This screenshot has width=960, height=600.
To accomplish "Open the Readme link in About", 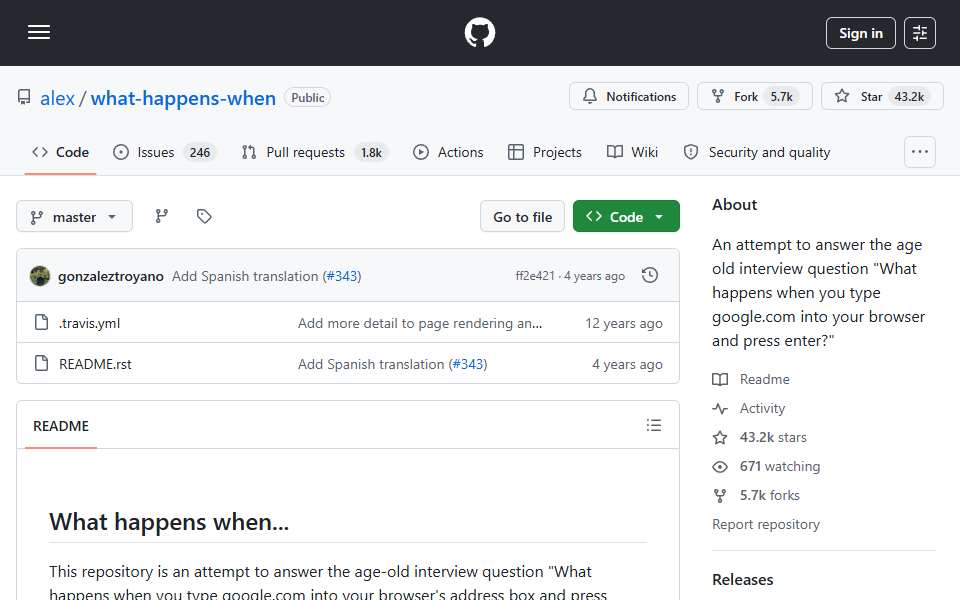I will [x=751, y=380].
